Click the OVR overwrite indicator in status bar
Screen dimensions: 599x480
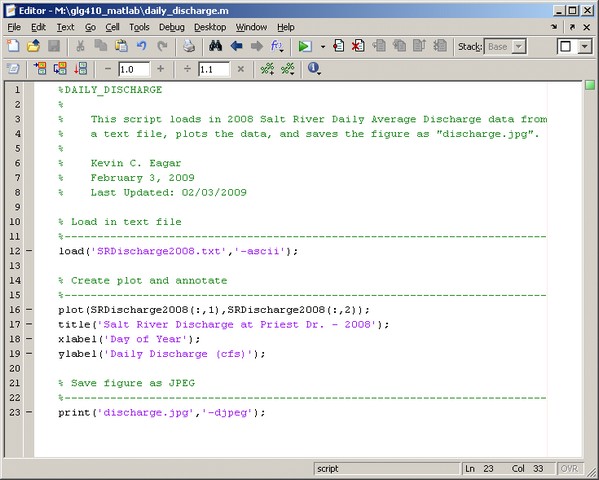click(570, 469)
